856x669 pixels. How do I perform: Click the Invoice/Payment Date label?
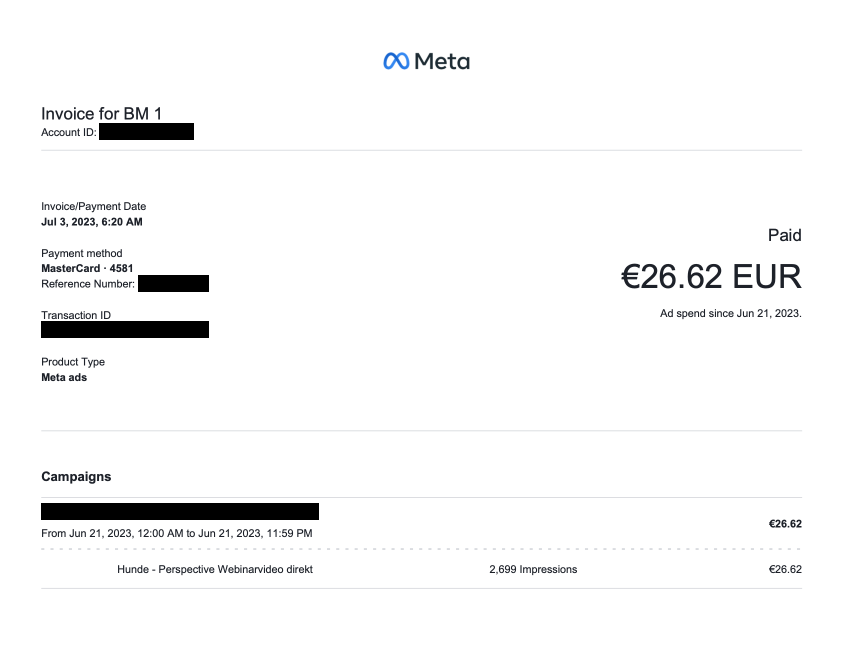click(93, 207)
